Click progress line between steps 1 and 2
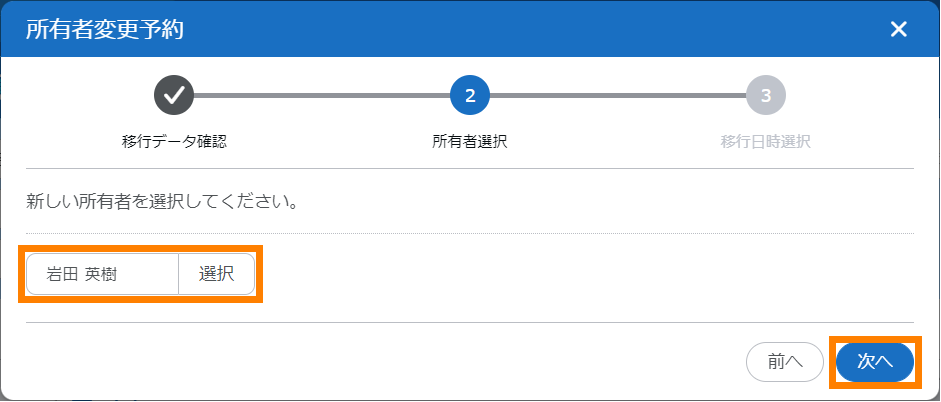 [321, 95]
